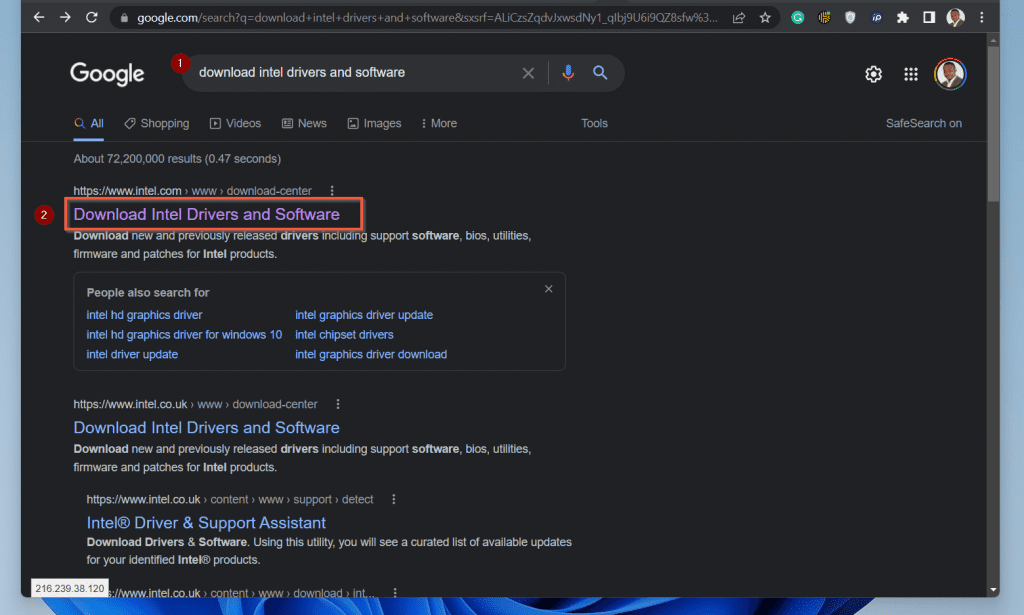1024x615 pixels.
Task: Click the https://www.intel.com breadcrumb of first result
Action: (x=127, y=191)
